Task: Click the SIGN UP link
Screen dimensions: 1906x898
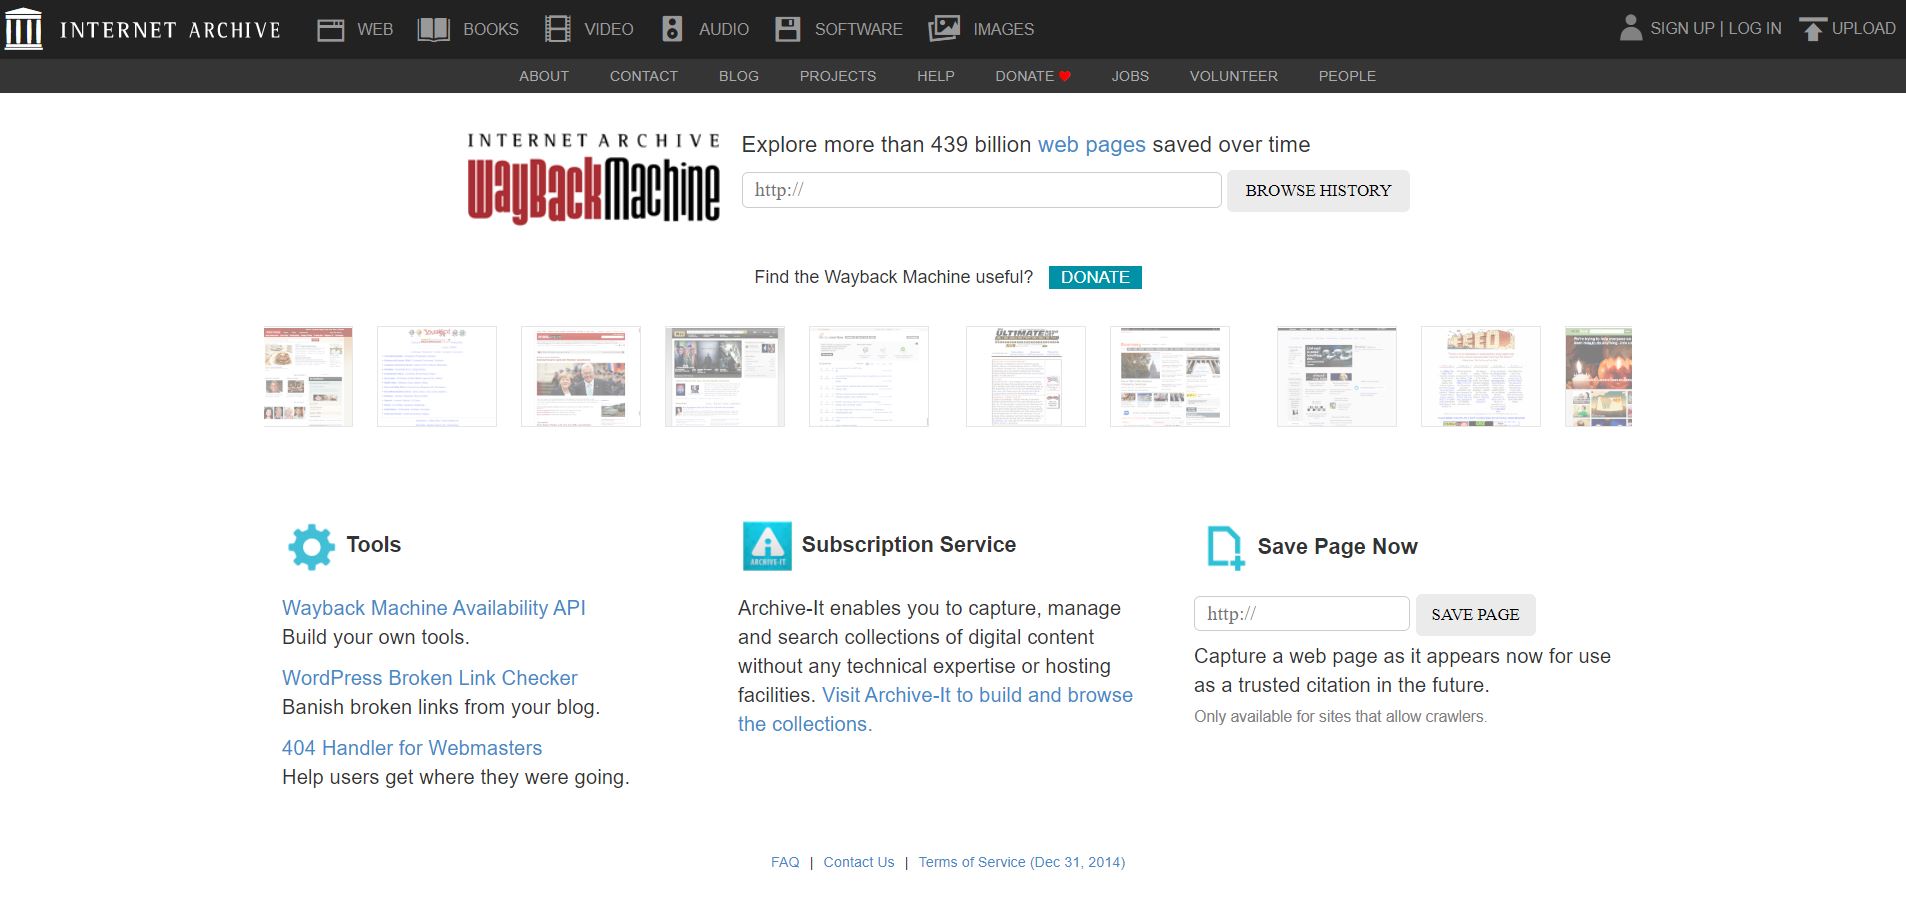Action: point(1682,29)
